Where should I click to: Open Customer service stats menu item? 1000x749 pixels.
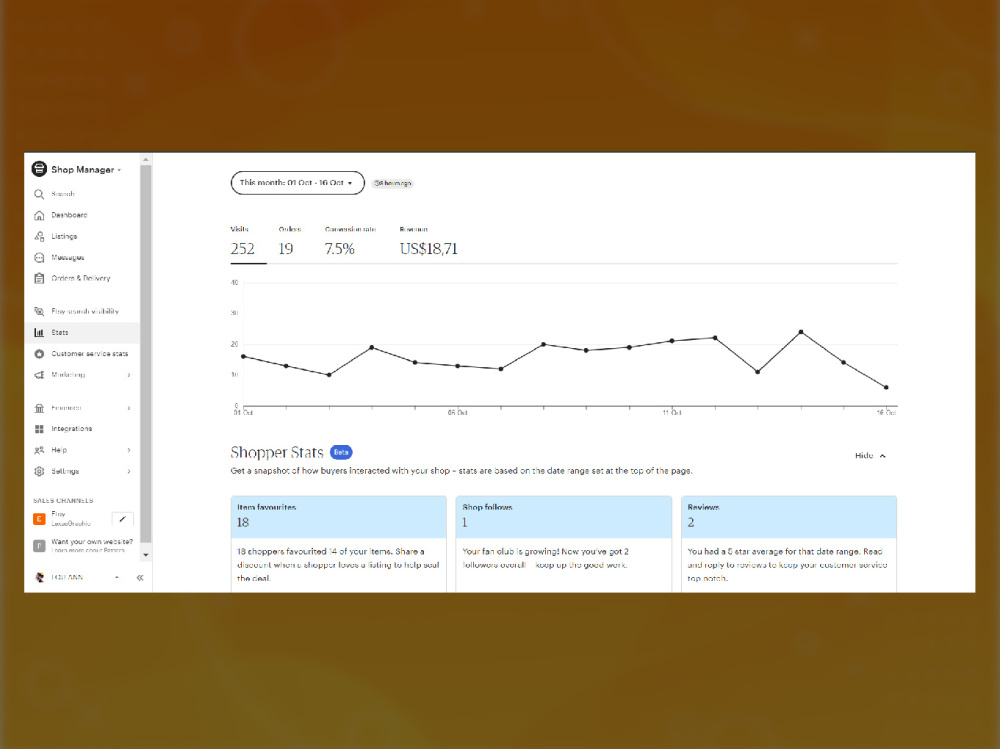tap(89, 353)
